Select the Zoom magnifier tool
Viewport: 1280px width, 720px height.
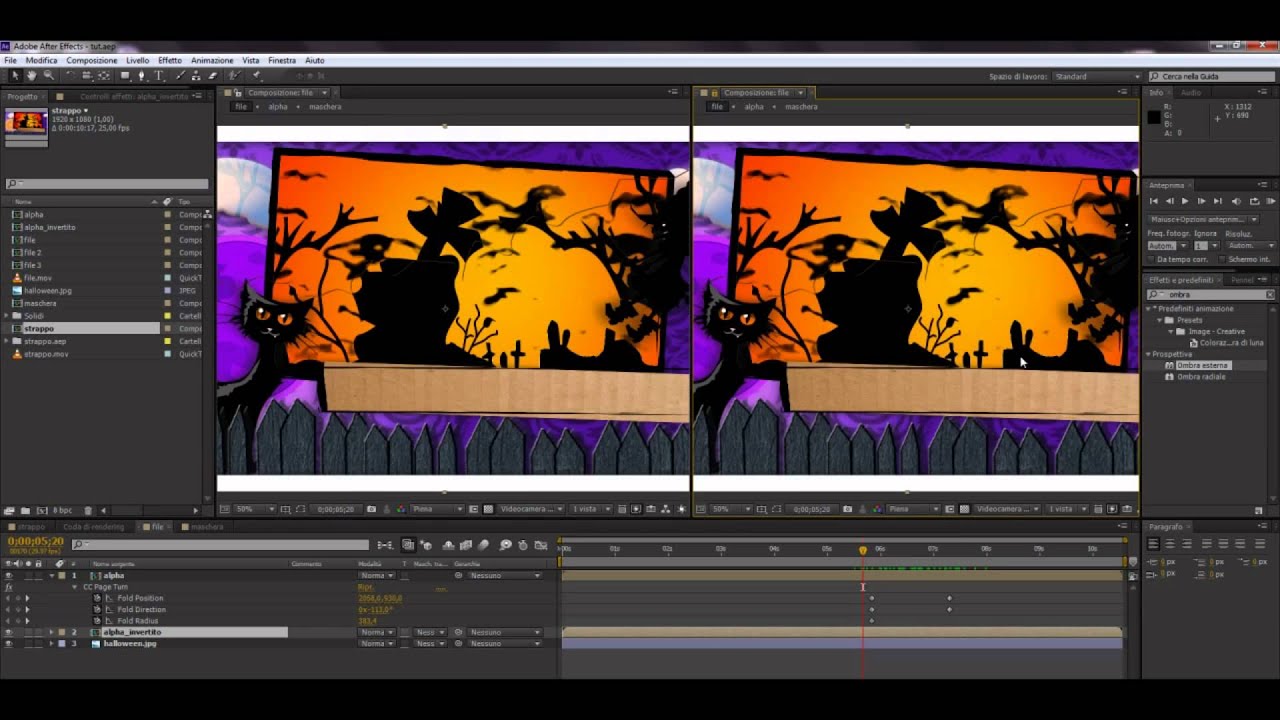48,76
